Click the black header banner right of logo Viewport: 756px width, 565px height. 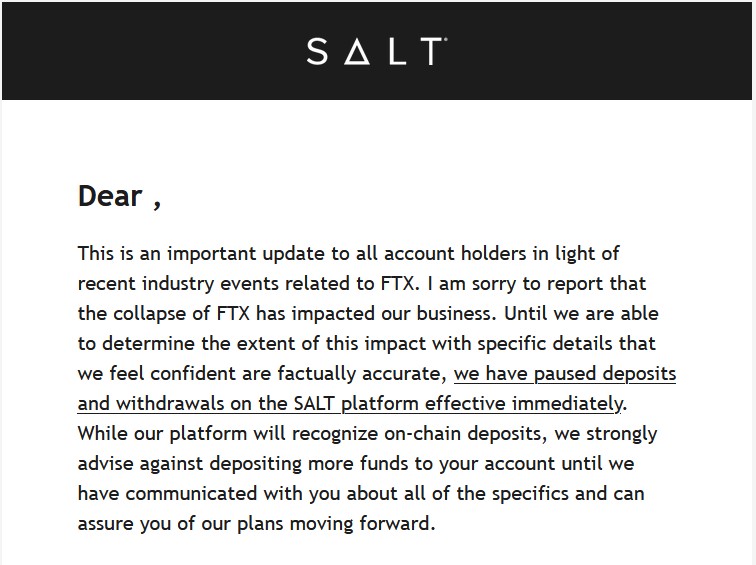(x=600, y=51)
